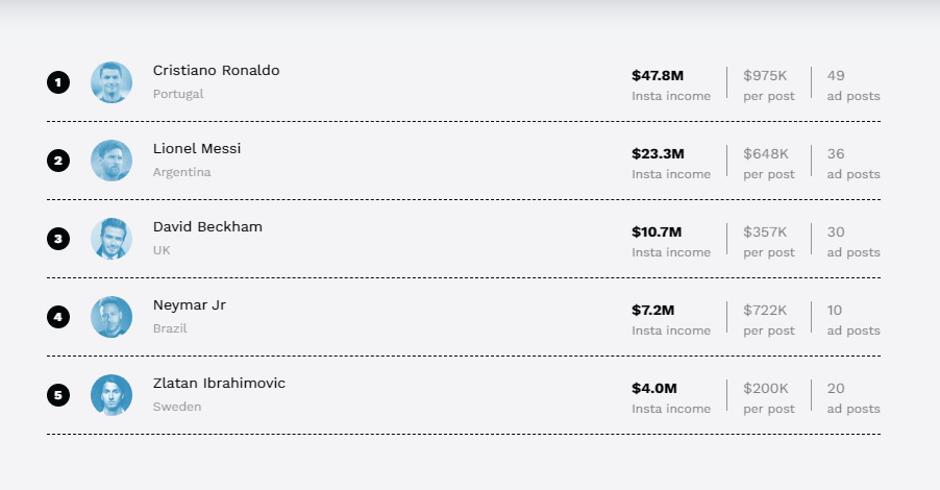Image resolution: width=940 pixels, height=490 pixels.
Task: Click the rank 3 badge
Action: (58, 238)
